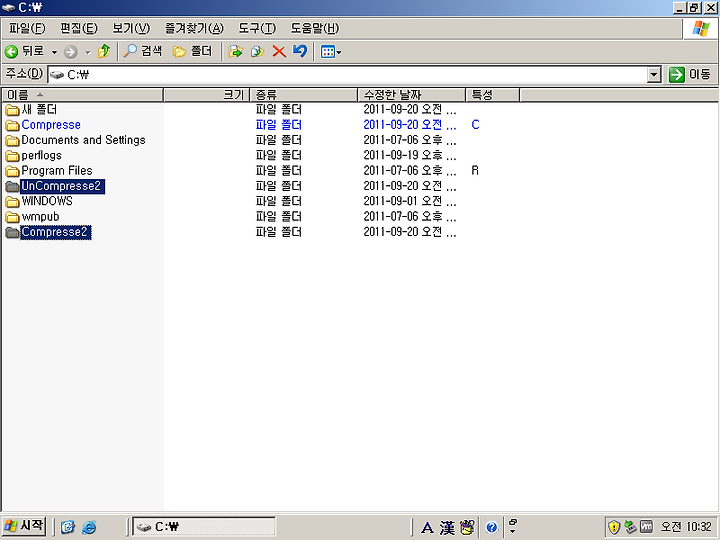Click the blue Compresse folder name

51,125
